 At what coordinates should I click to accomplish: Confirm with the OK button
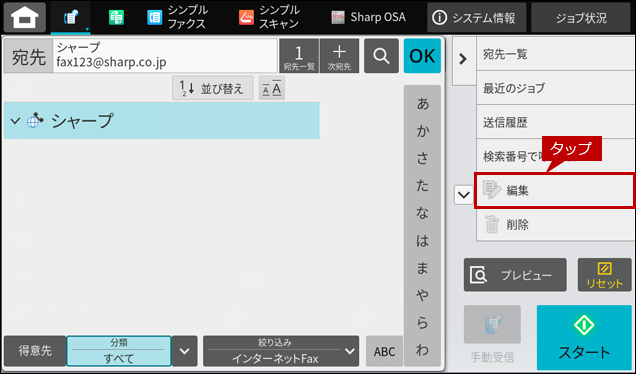[422, 56]
